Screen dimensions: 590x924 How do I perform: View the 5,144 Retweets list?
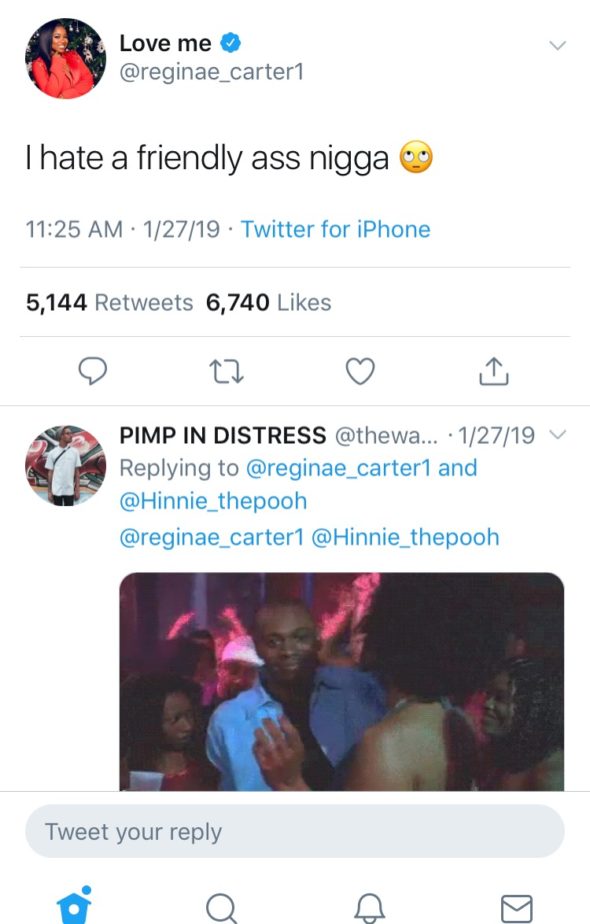110,302
